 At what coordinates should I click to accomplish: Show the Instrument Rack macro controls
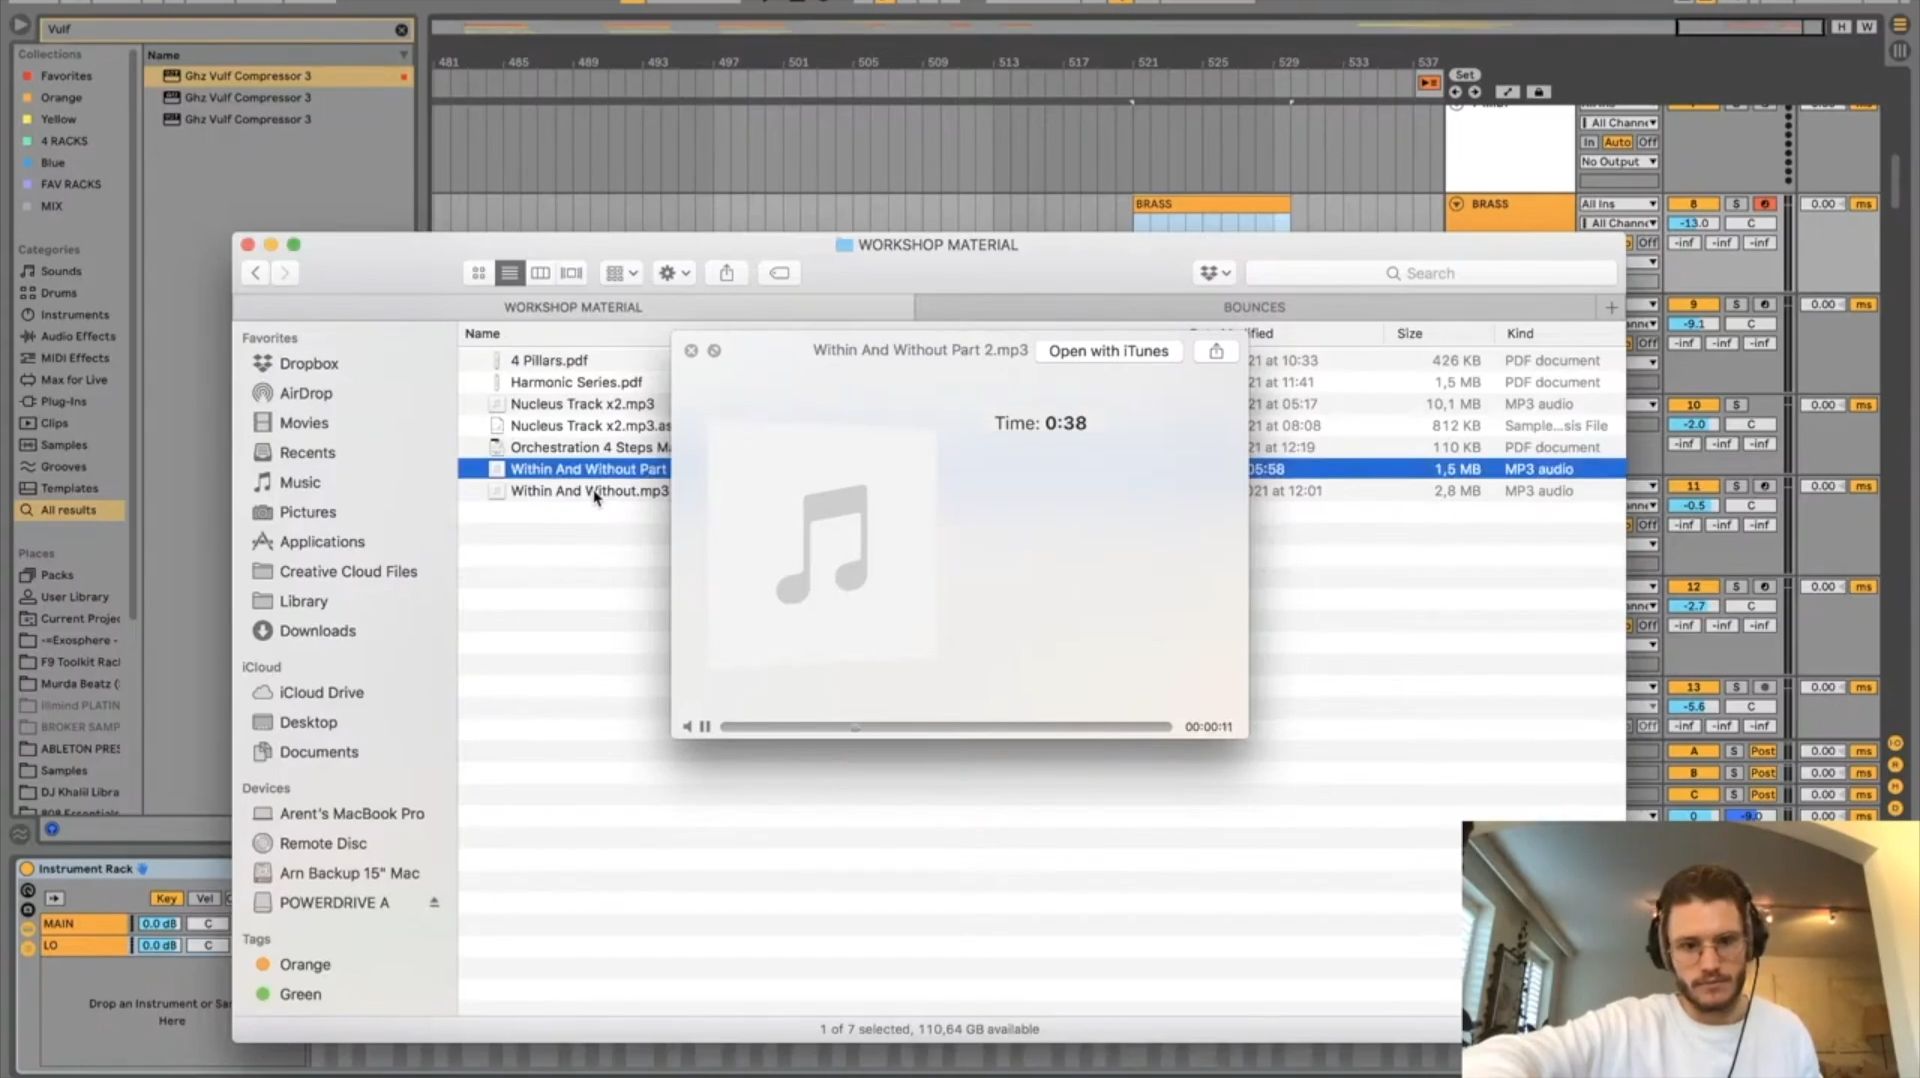tap(28, 890)
